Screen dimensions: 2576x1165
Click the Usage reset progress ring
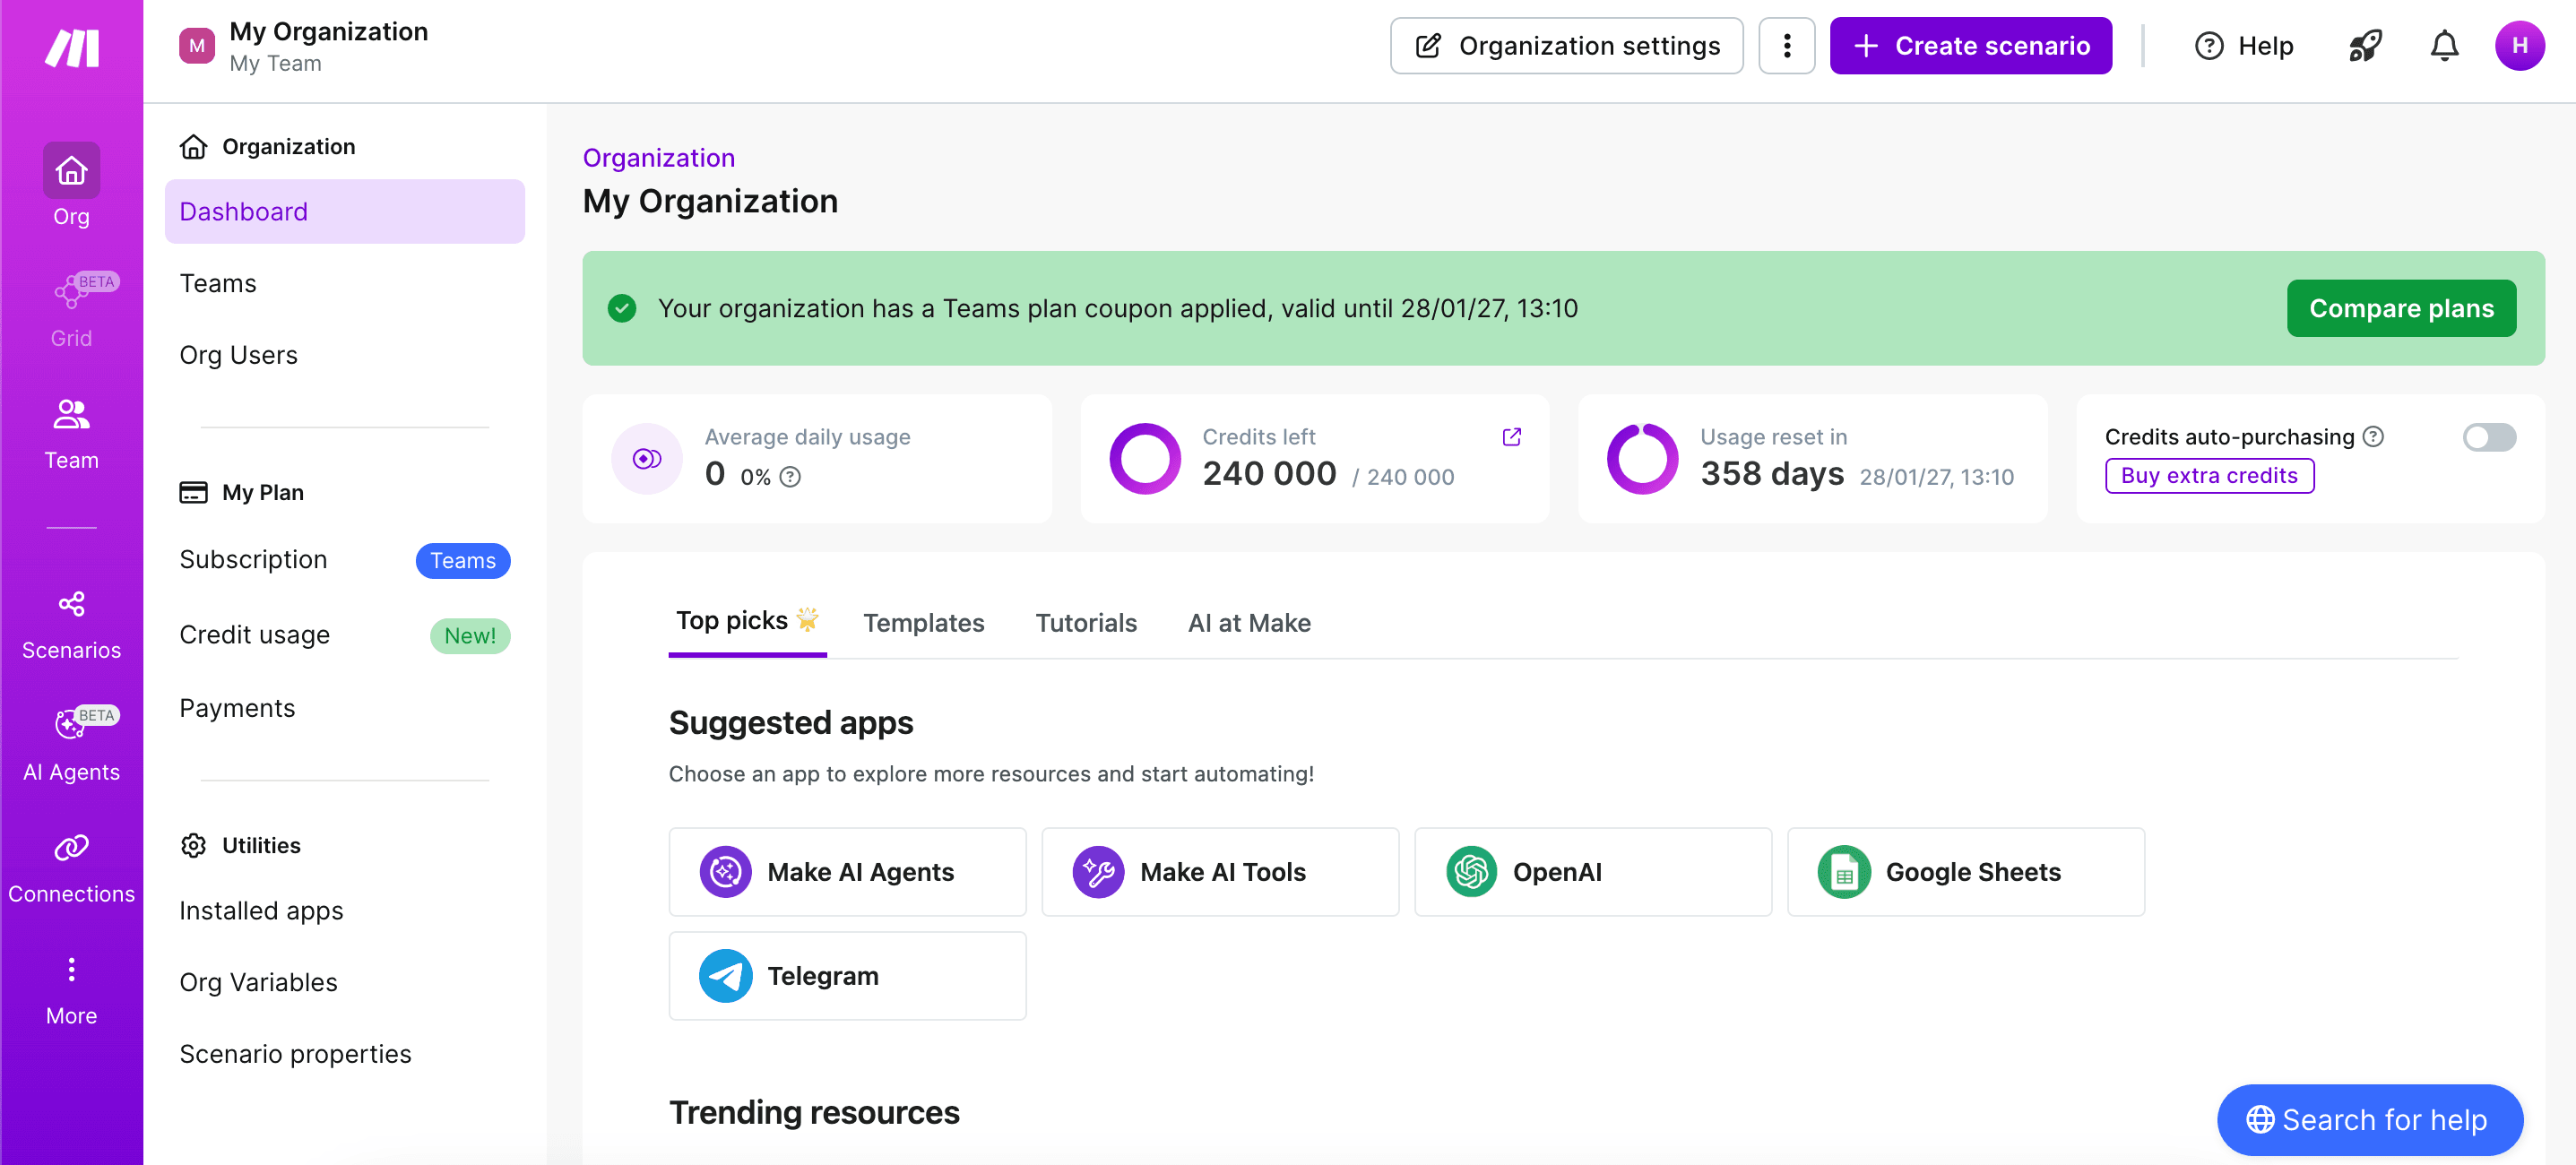1642,459
